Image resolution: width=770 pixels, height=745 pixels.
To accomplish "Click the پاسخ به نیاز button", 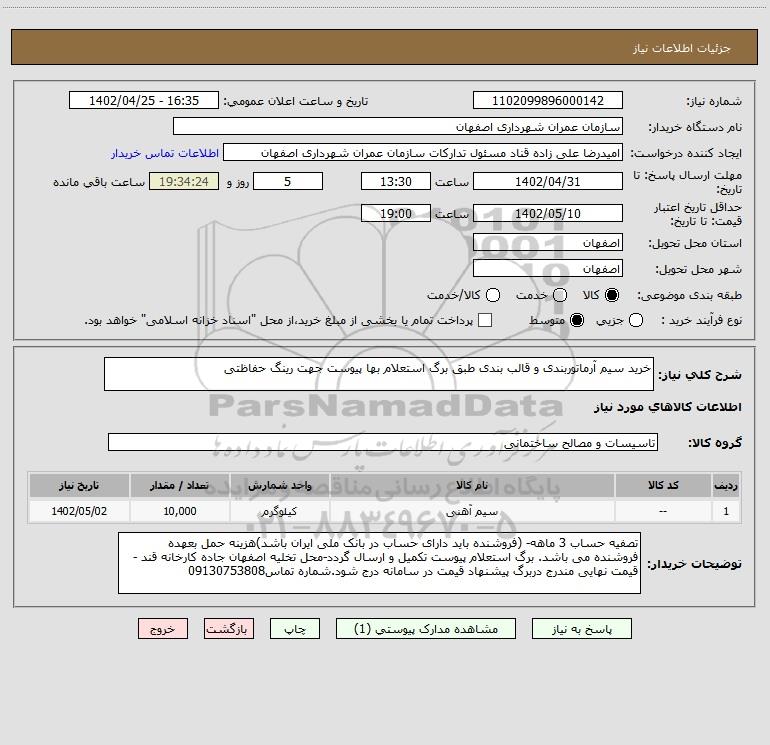I will click(x=582, y=629).
